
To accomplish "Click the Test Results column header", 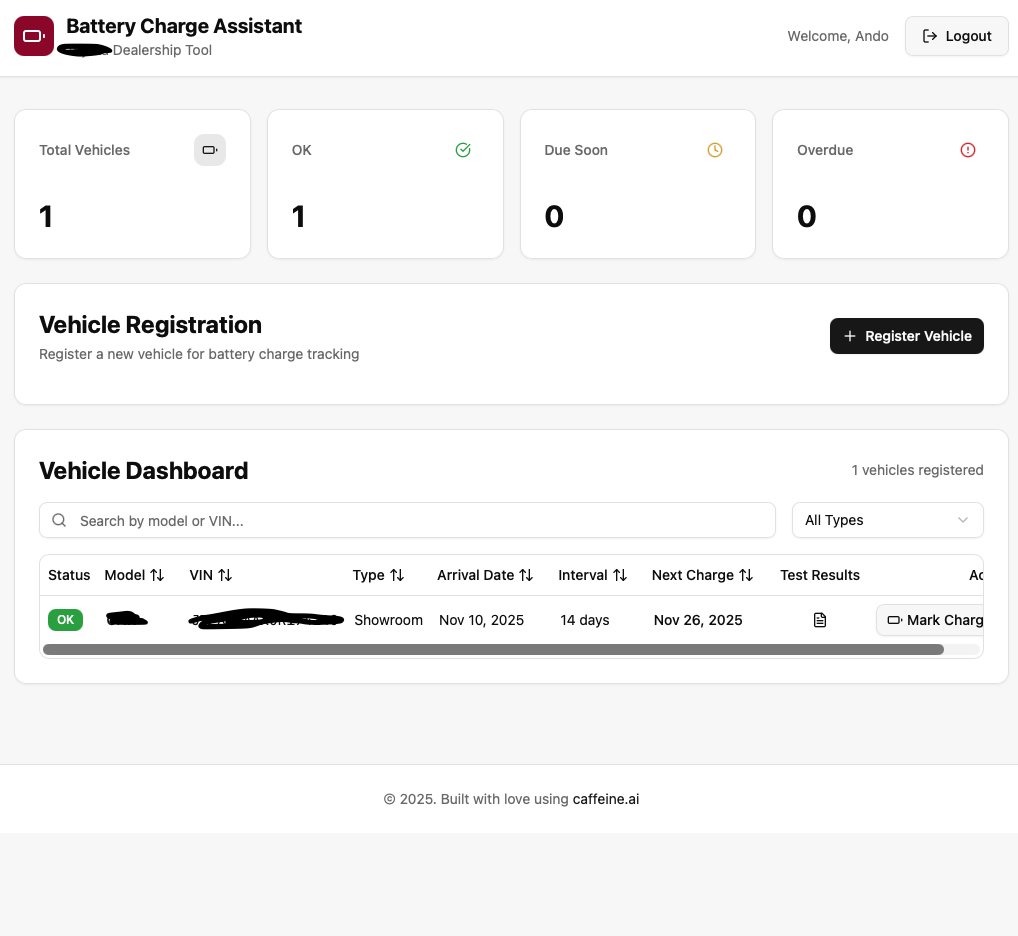I will [819, 575].
